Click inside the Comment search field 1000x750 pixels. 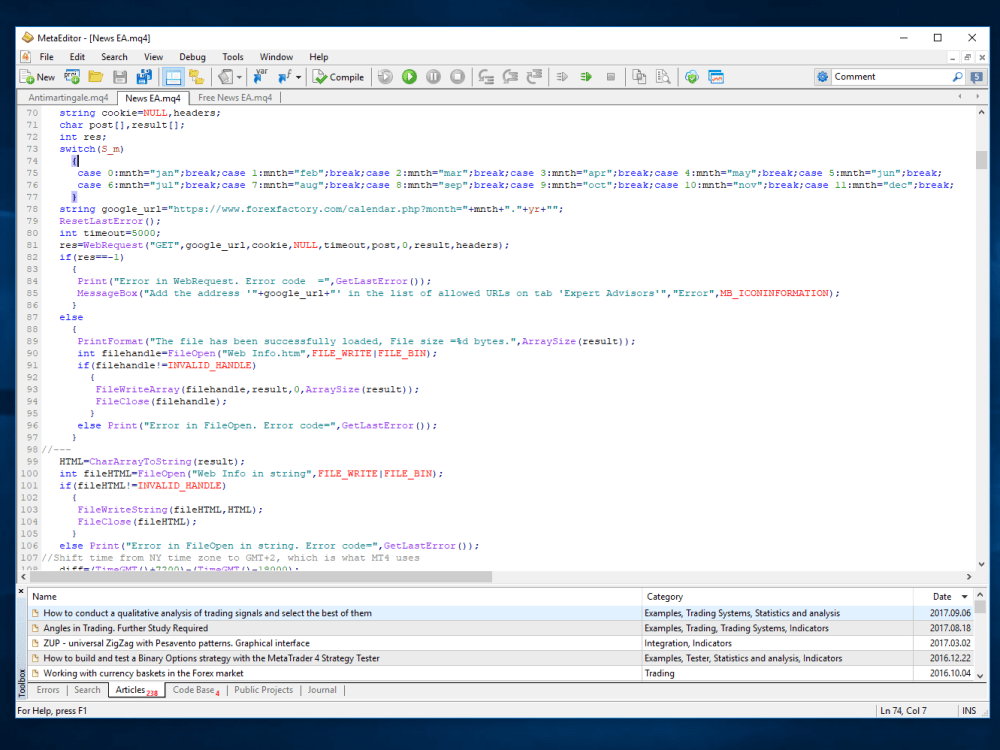coord(890,76)
